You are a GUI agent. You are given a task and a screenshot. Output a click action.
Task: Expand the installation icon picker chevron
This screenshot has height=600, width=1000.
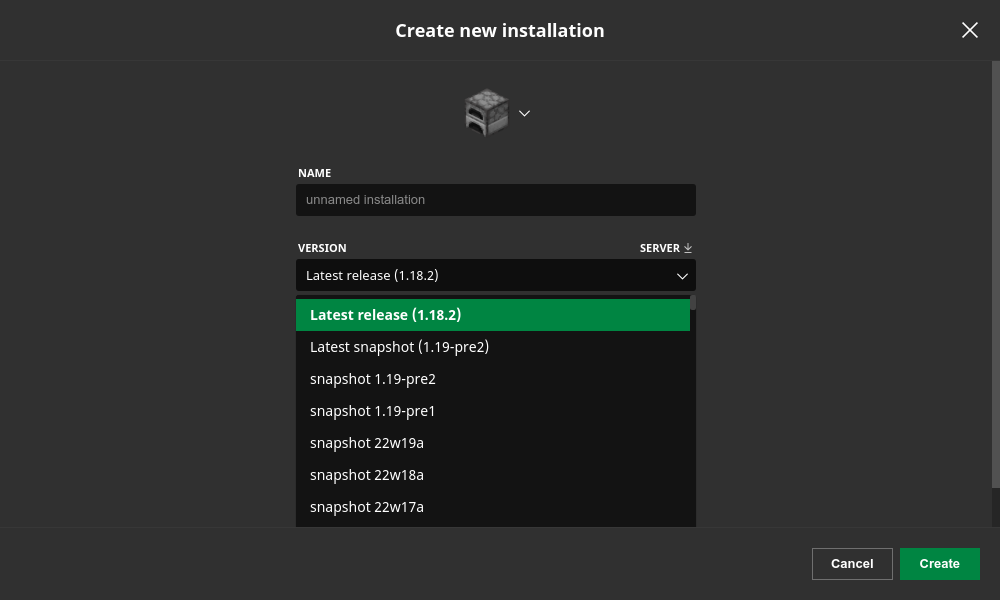524,113
